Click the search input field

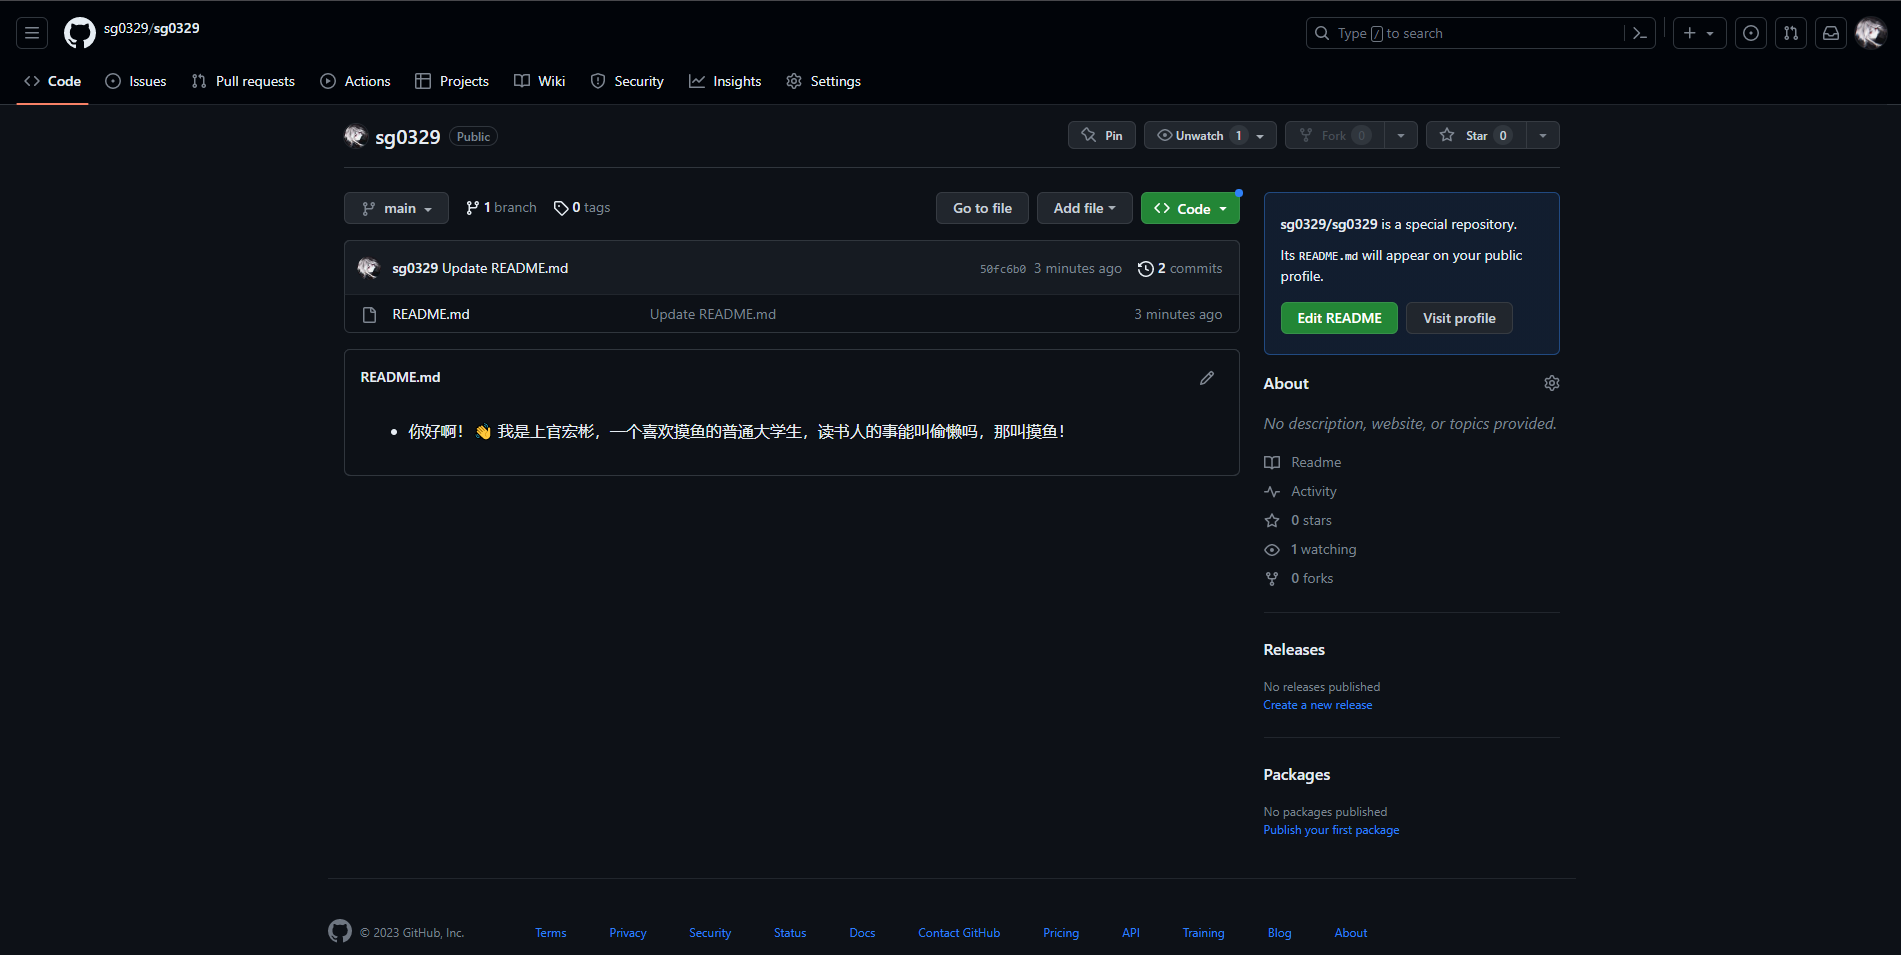pyautogui.click(x=1481, y=33)
